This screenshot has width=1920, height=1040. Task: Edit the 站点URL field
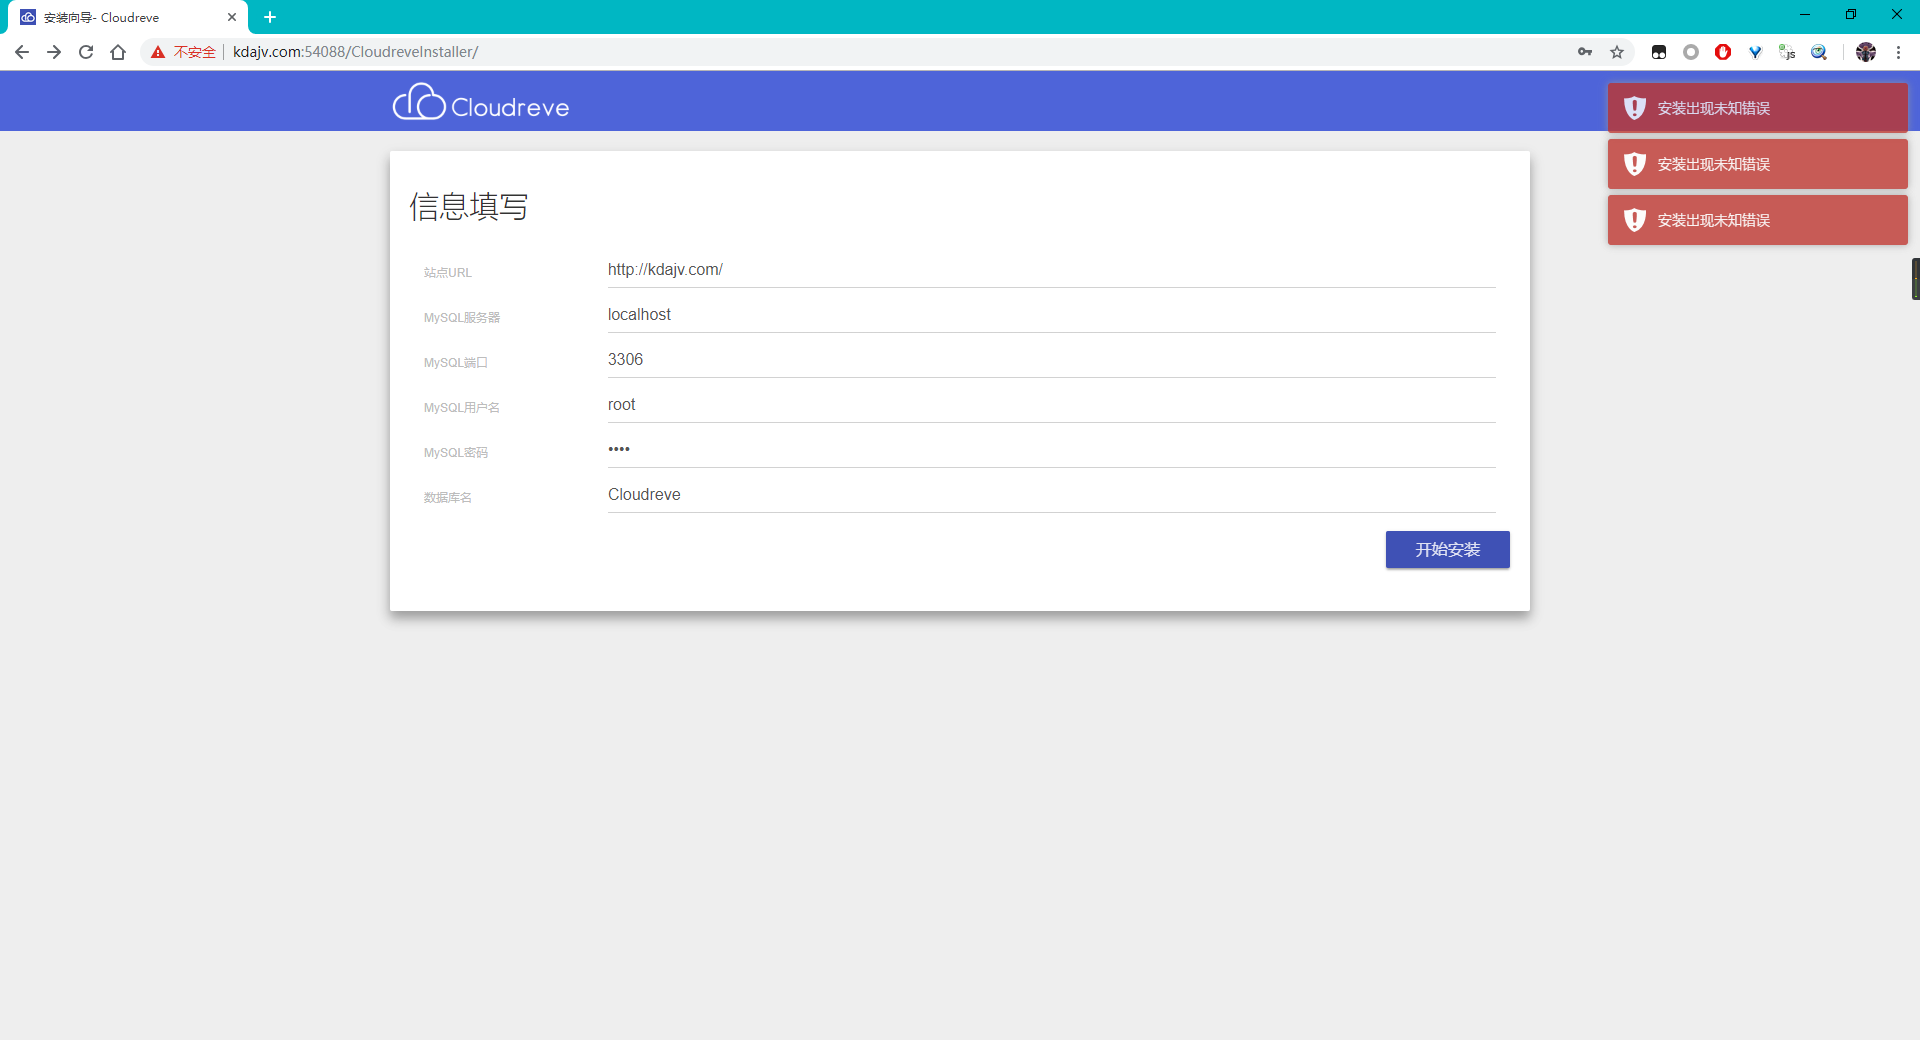1051,270
